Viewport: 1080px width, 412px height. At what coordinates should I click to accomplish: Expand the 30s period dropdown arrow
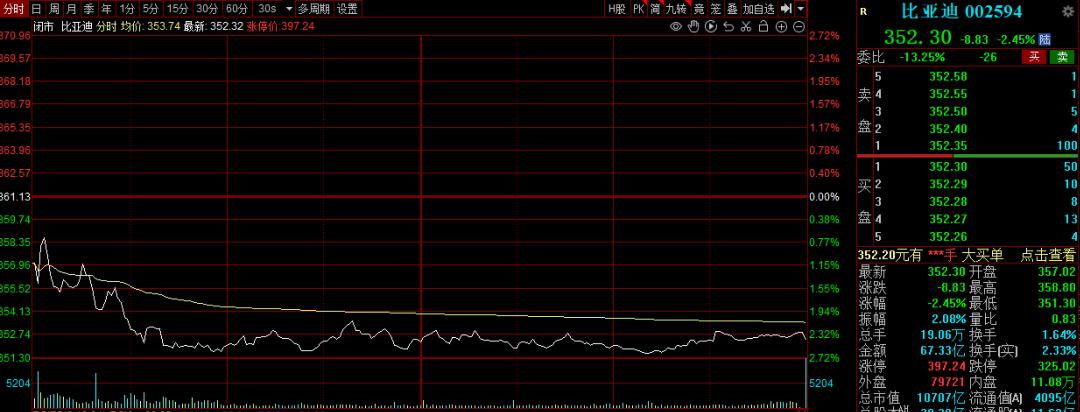pyautogui.click(x=288, y=8)
